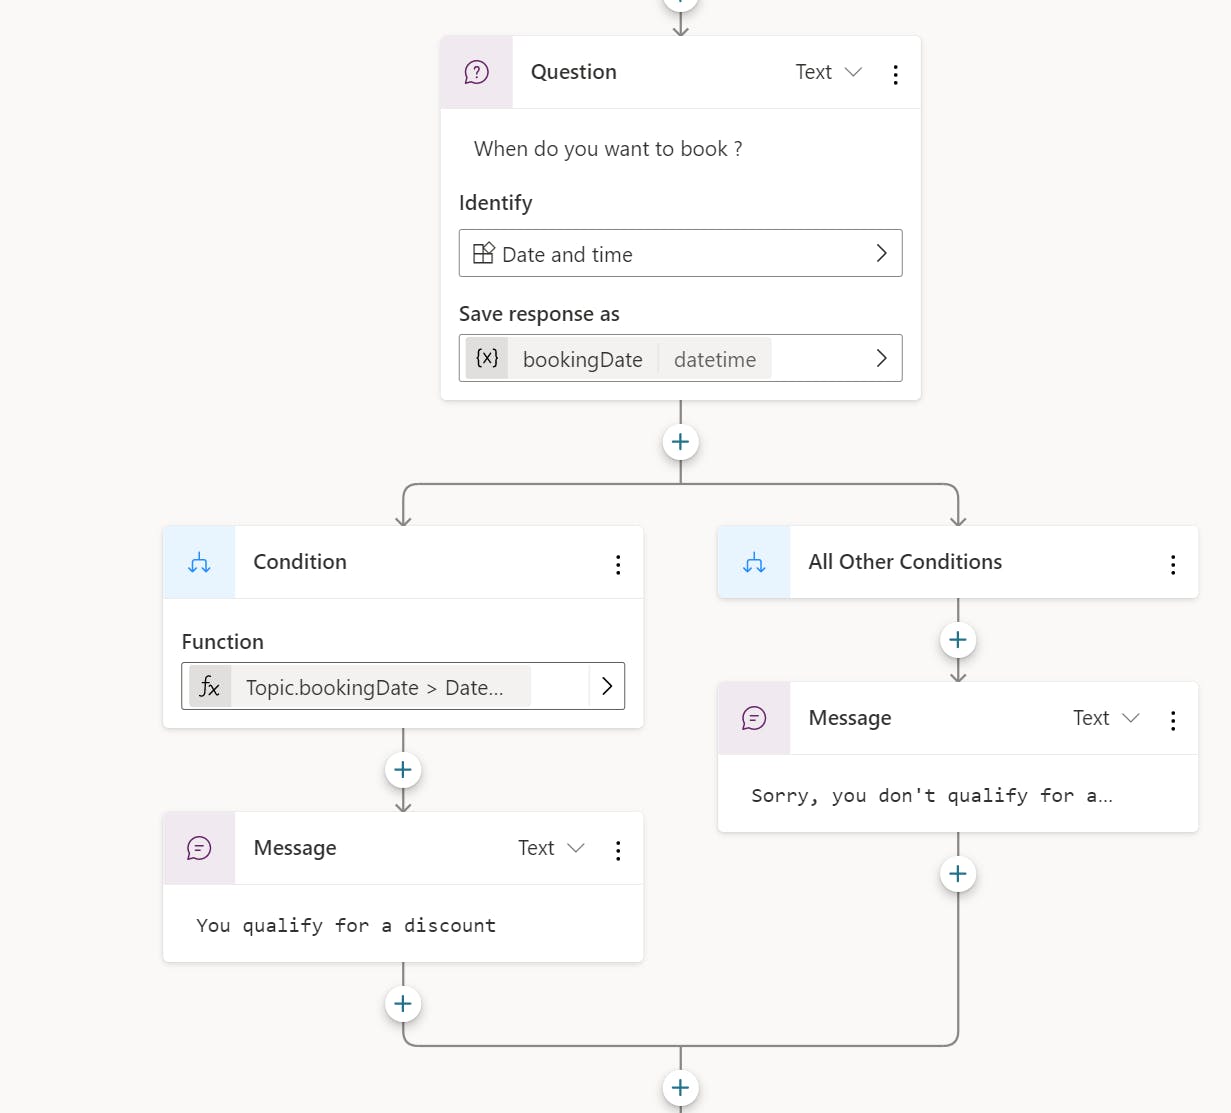
Task: Expand the Question node's Text type dropdown
Action: pyautogui.click(x=828, y=72)
